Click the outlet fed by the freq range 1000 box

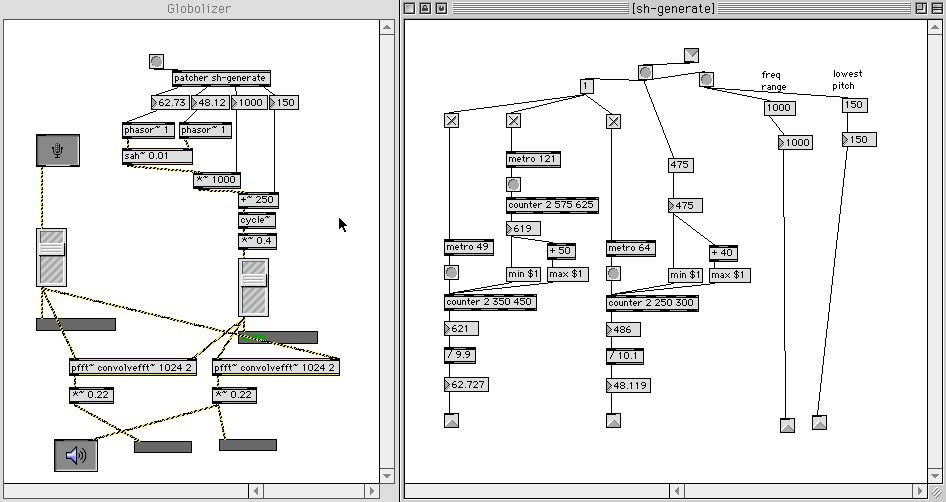pyautogui.click(x=787, y=425)
